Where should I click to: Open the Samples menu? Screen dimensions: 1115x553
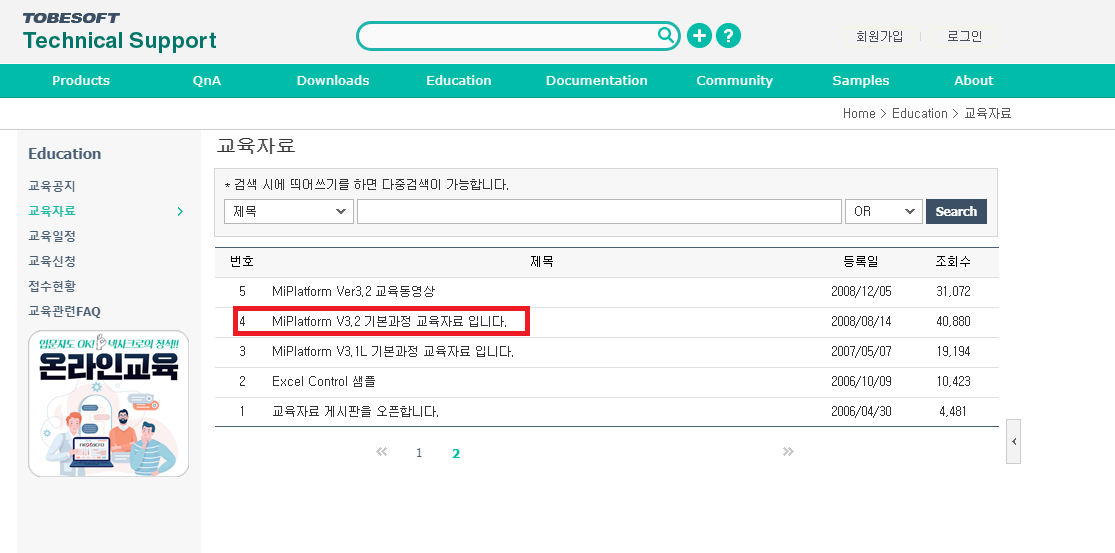860,80
